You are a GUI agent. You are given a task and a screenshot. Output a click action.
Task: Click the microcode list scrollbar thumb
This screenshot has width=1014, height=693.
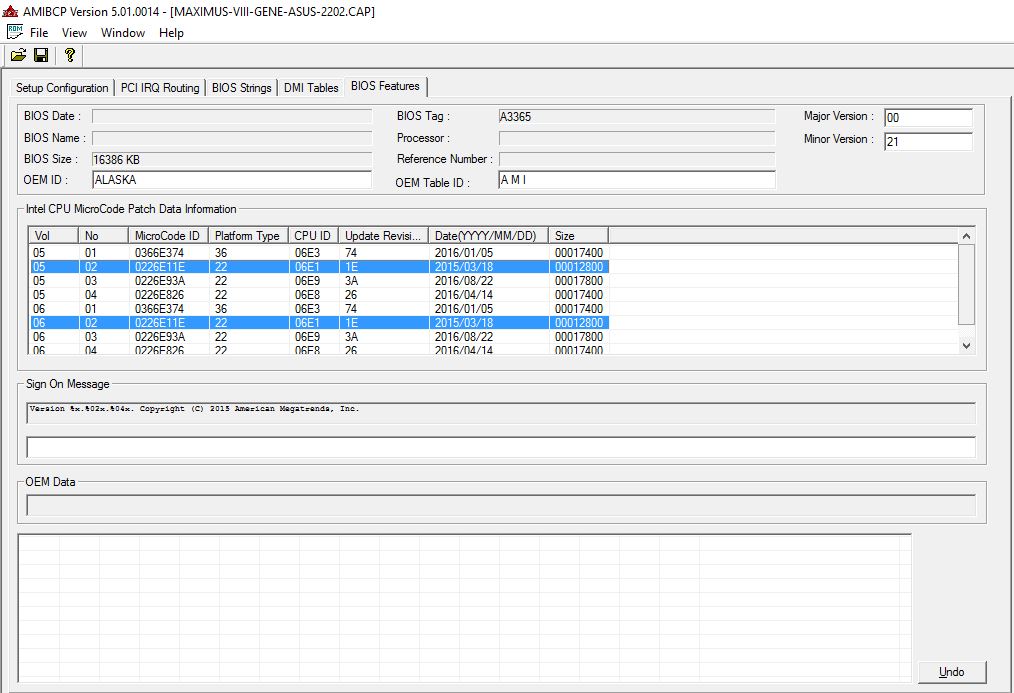point(966,284)
